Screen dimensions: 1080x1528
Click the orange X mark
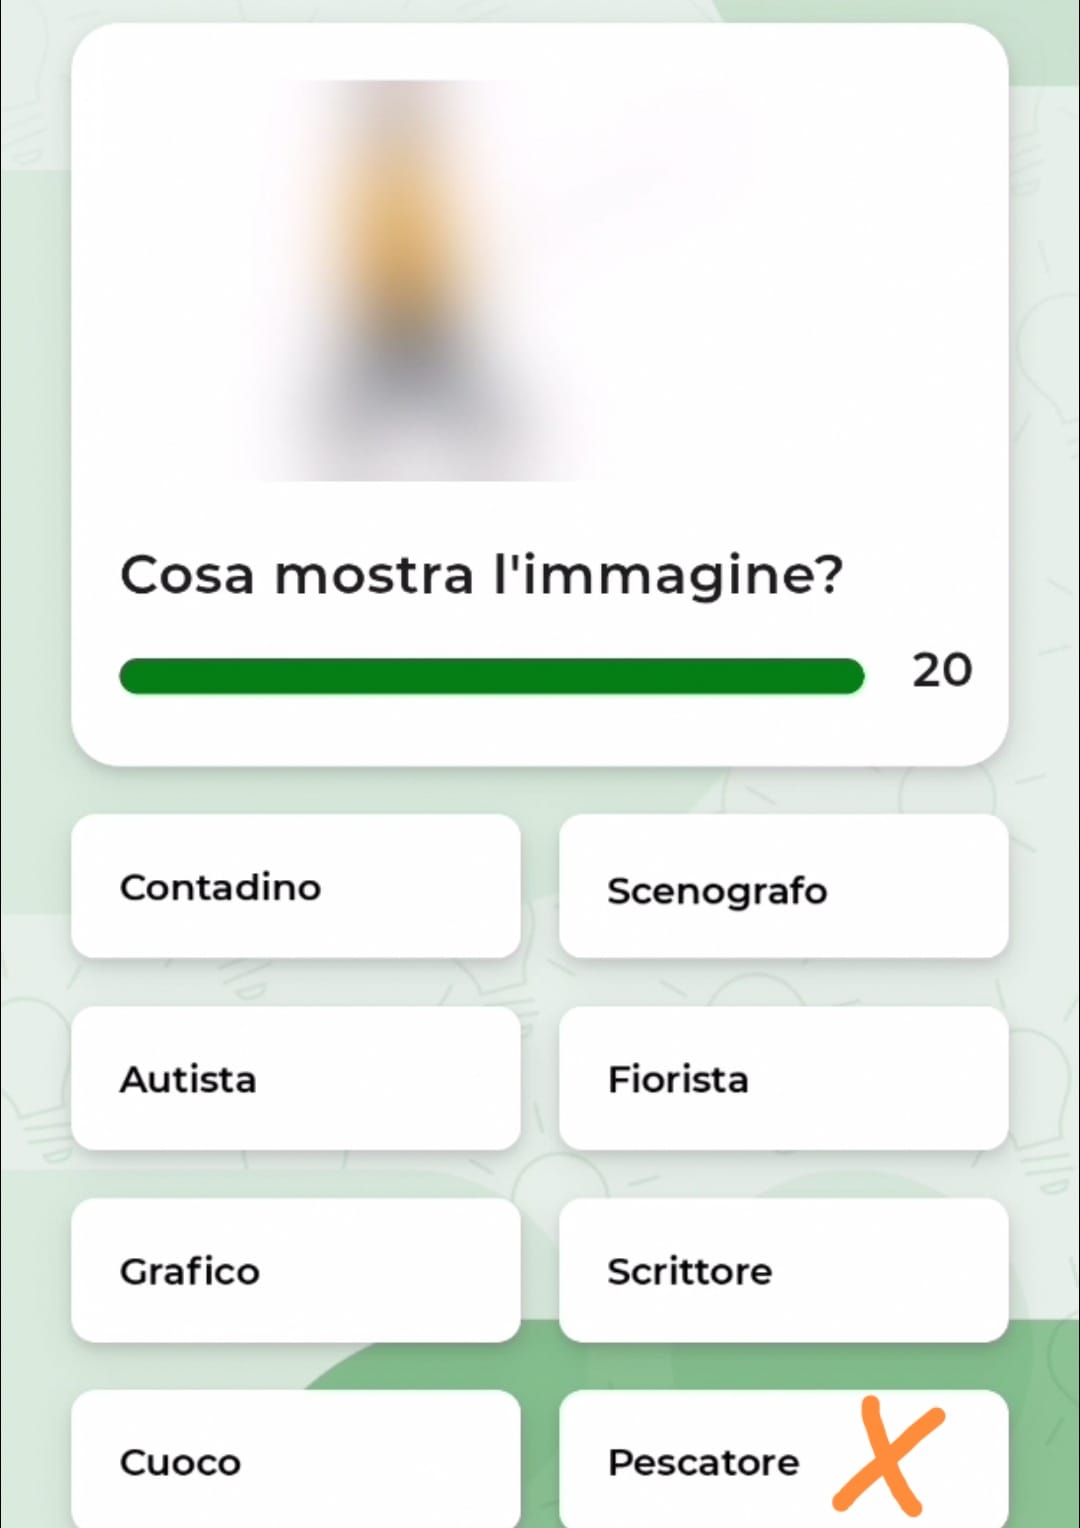click(x=888, y=1456)
